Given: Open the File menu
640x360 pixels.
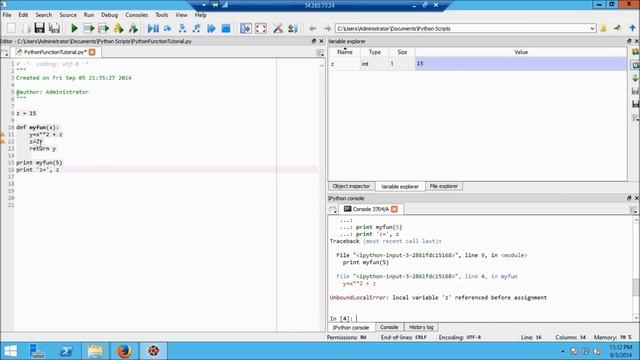Looking at the screenshot, I should point(7,15).
